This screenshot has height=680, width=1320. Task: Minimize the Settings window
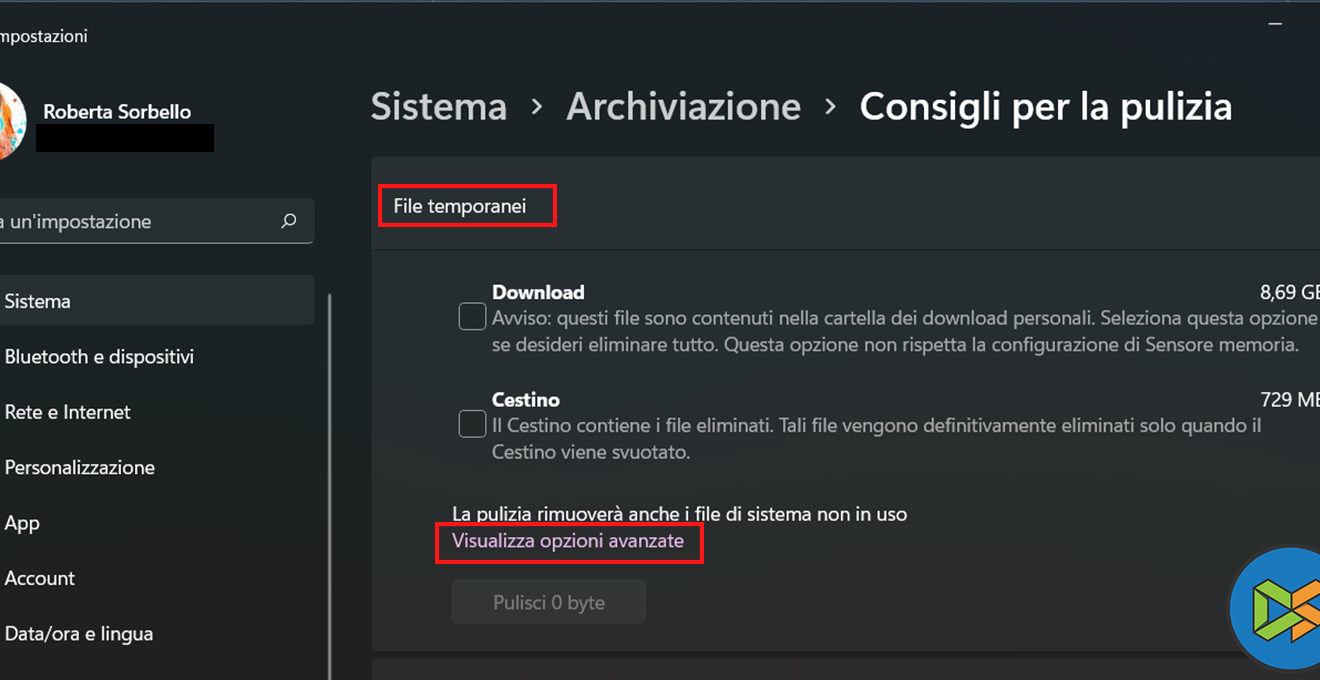[x=1275, y=24]
